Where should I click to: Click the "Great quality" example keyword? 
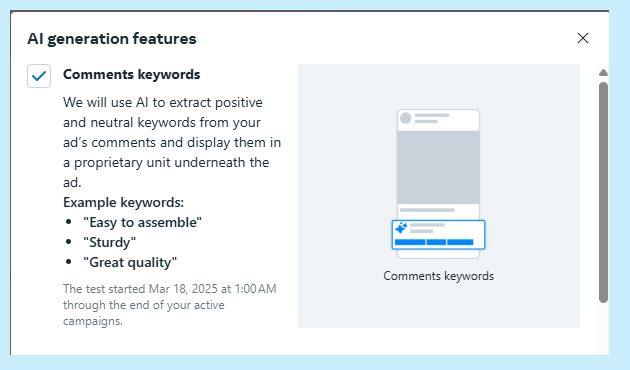point(130,262)
